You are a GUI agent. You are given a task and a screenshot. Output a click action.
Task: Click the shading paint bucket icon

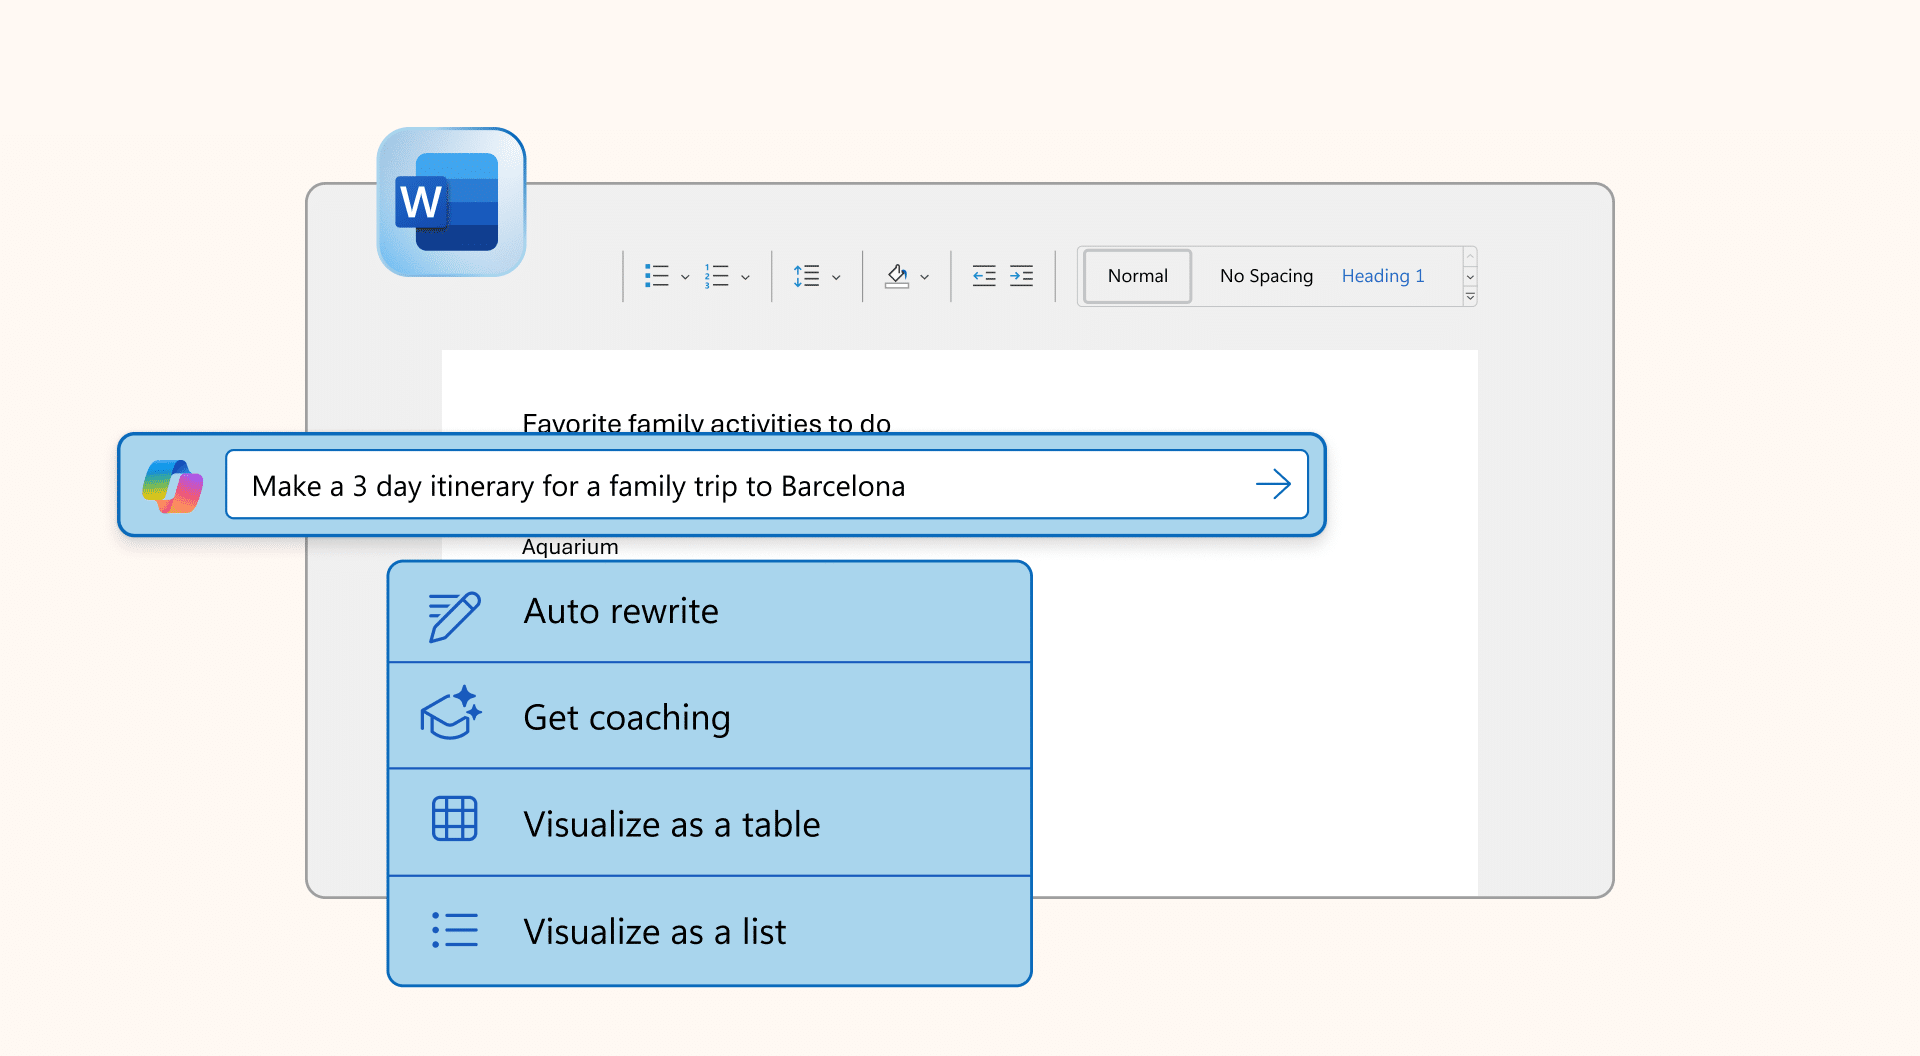click(x=897, y=276)
